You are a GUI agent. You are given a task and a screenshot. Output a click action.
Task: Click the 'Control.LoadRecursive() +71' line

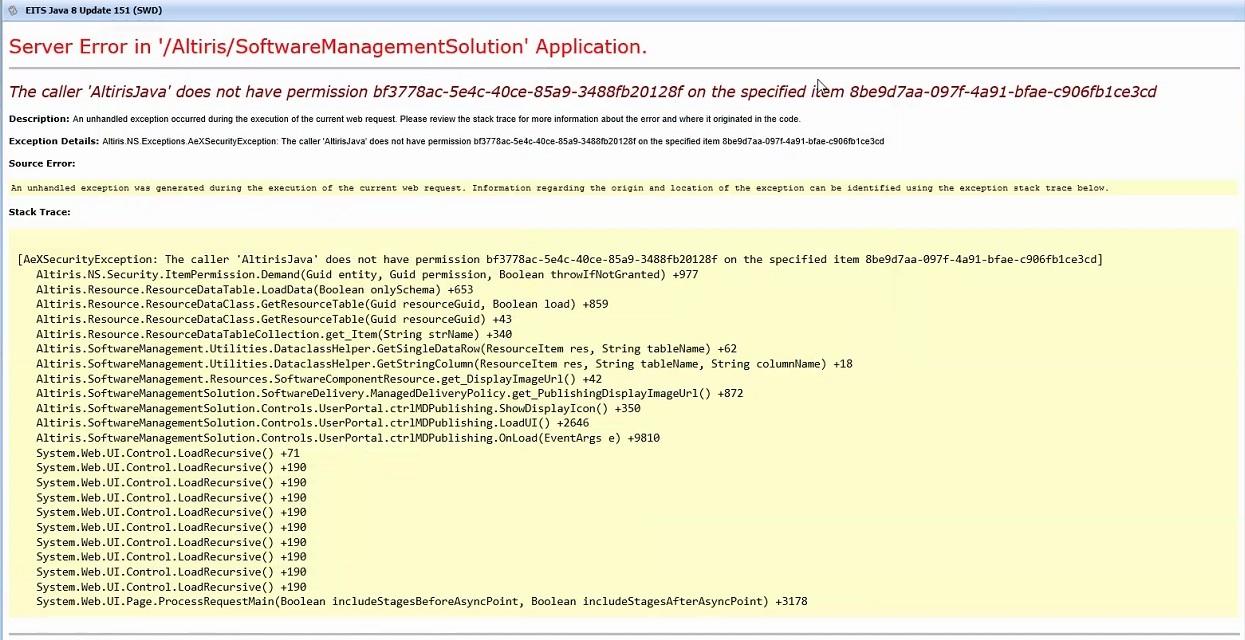(x=168, y=453)
